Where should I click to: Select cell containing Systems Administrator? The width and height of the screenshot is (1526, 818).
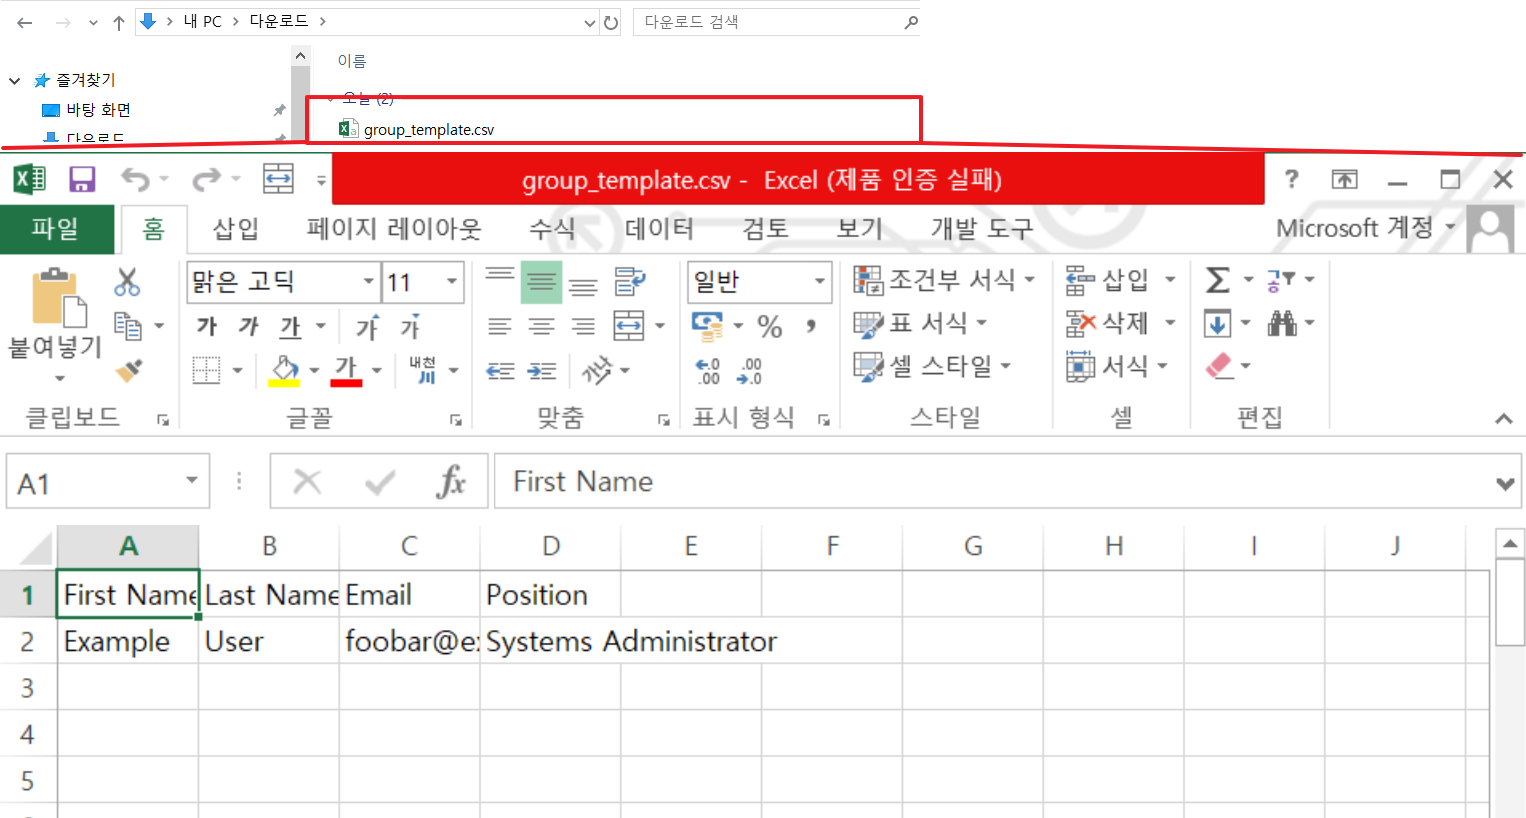[x=550, y=641]
